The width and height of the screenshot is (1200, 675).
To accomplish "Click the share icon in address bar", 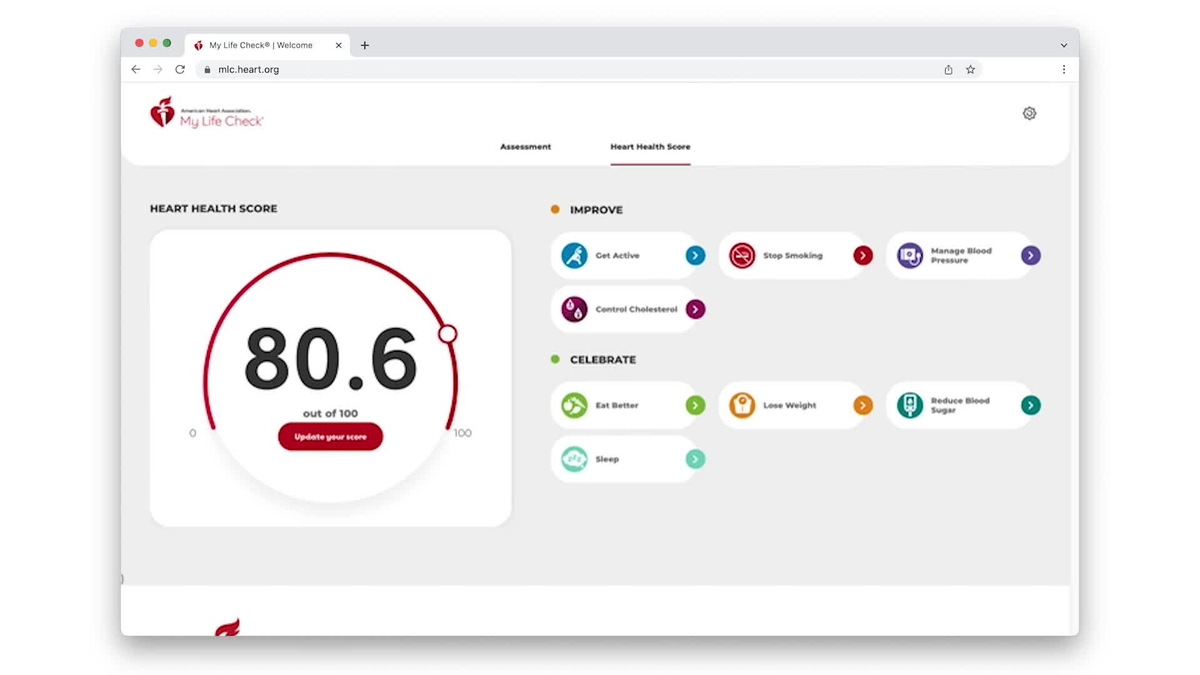I will coord(948,69).
